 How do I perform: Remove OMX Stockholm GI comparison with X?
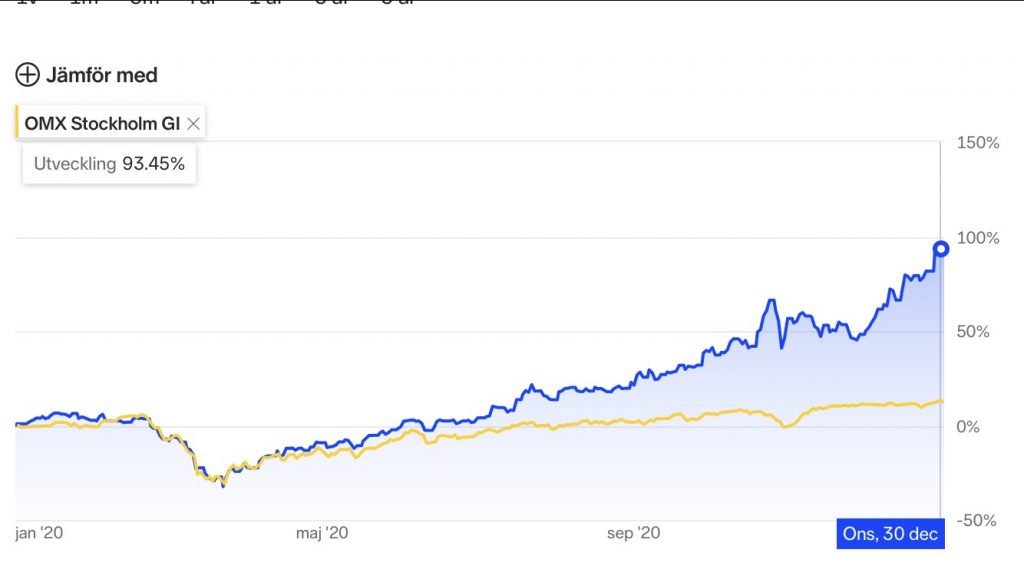(x=193, y=123)
